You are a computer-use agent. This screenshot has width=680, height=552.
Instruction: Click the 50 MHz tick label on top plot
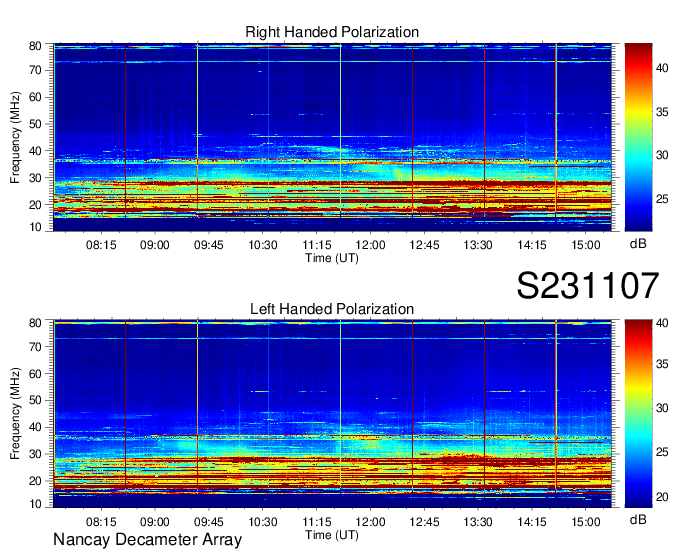35,124
